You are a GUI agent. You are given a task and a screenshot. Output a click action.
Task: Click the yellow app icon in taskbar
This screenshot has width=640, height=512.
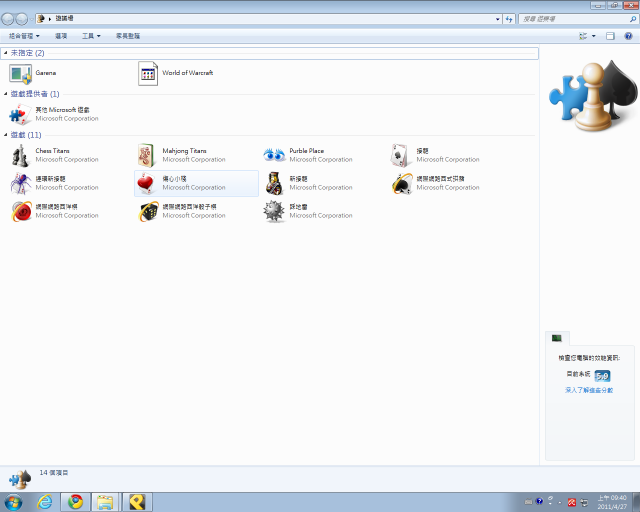[x=137, y=502]
